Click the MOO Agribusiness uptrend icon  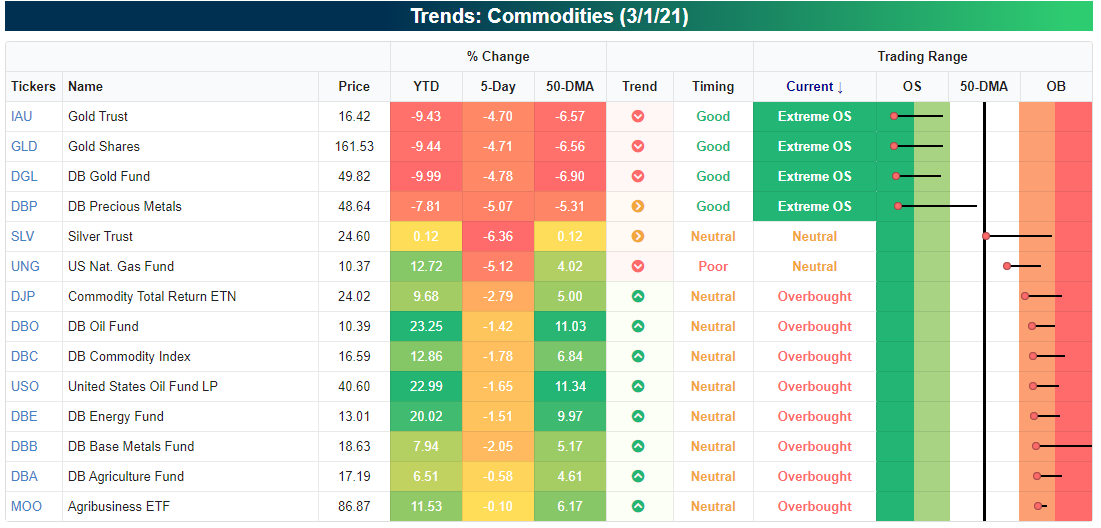pos(638,506)
